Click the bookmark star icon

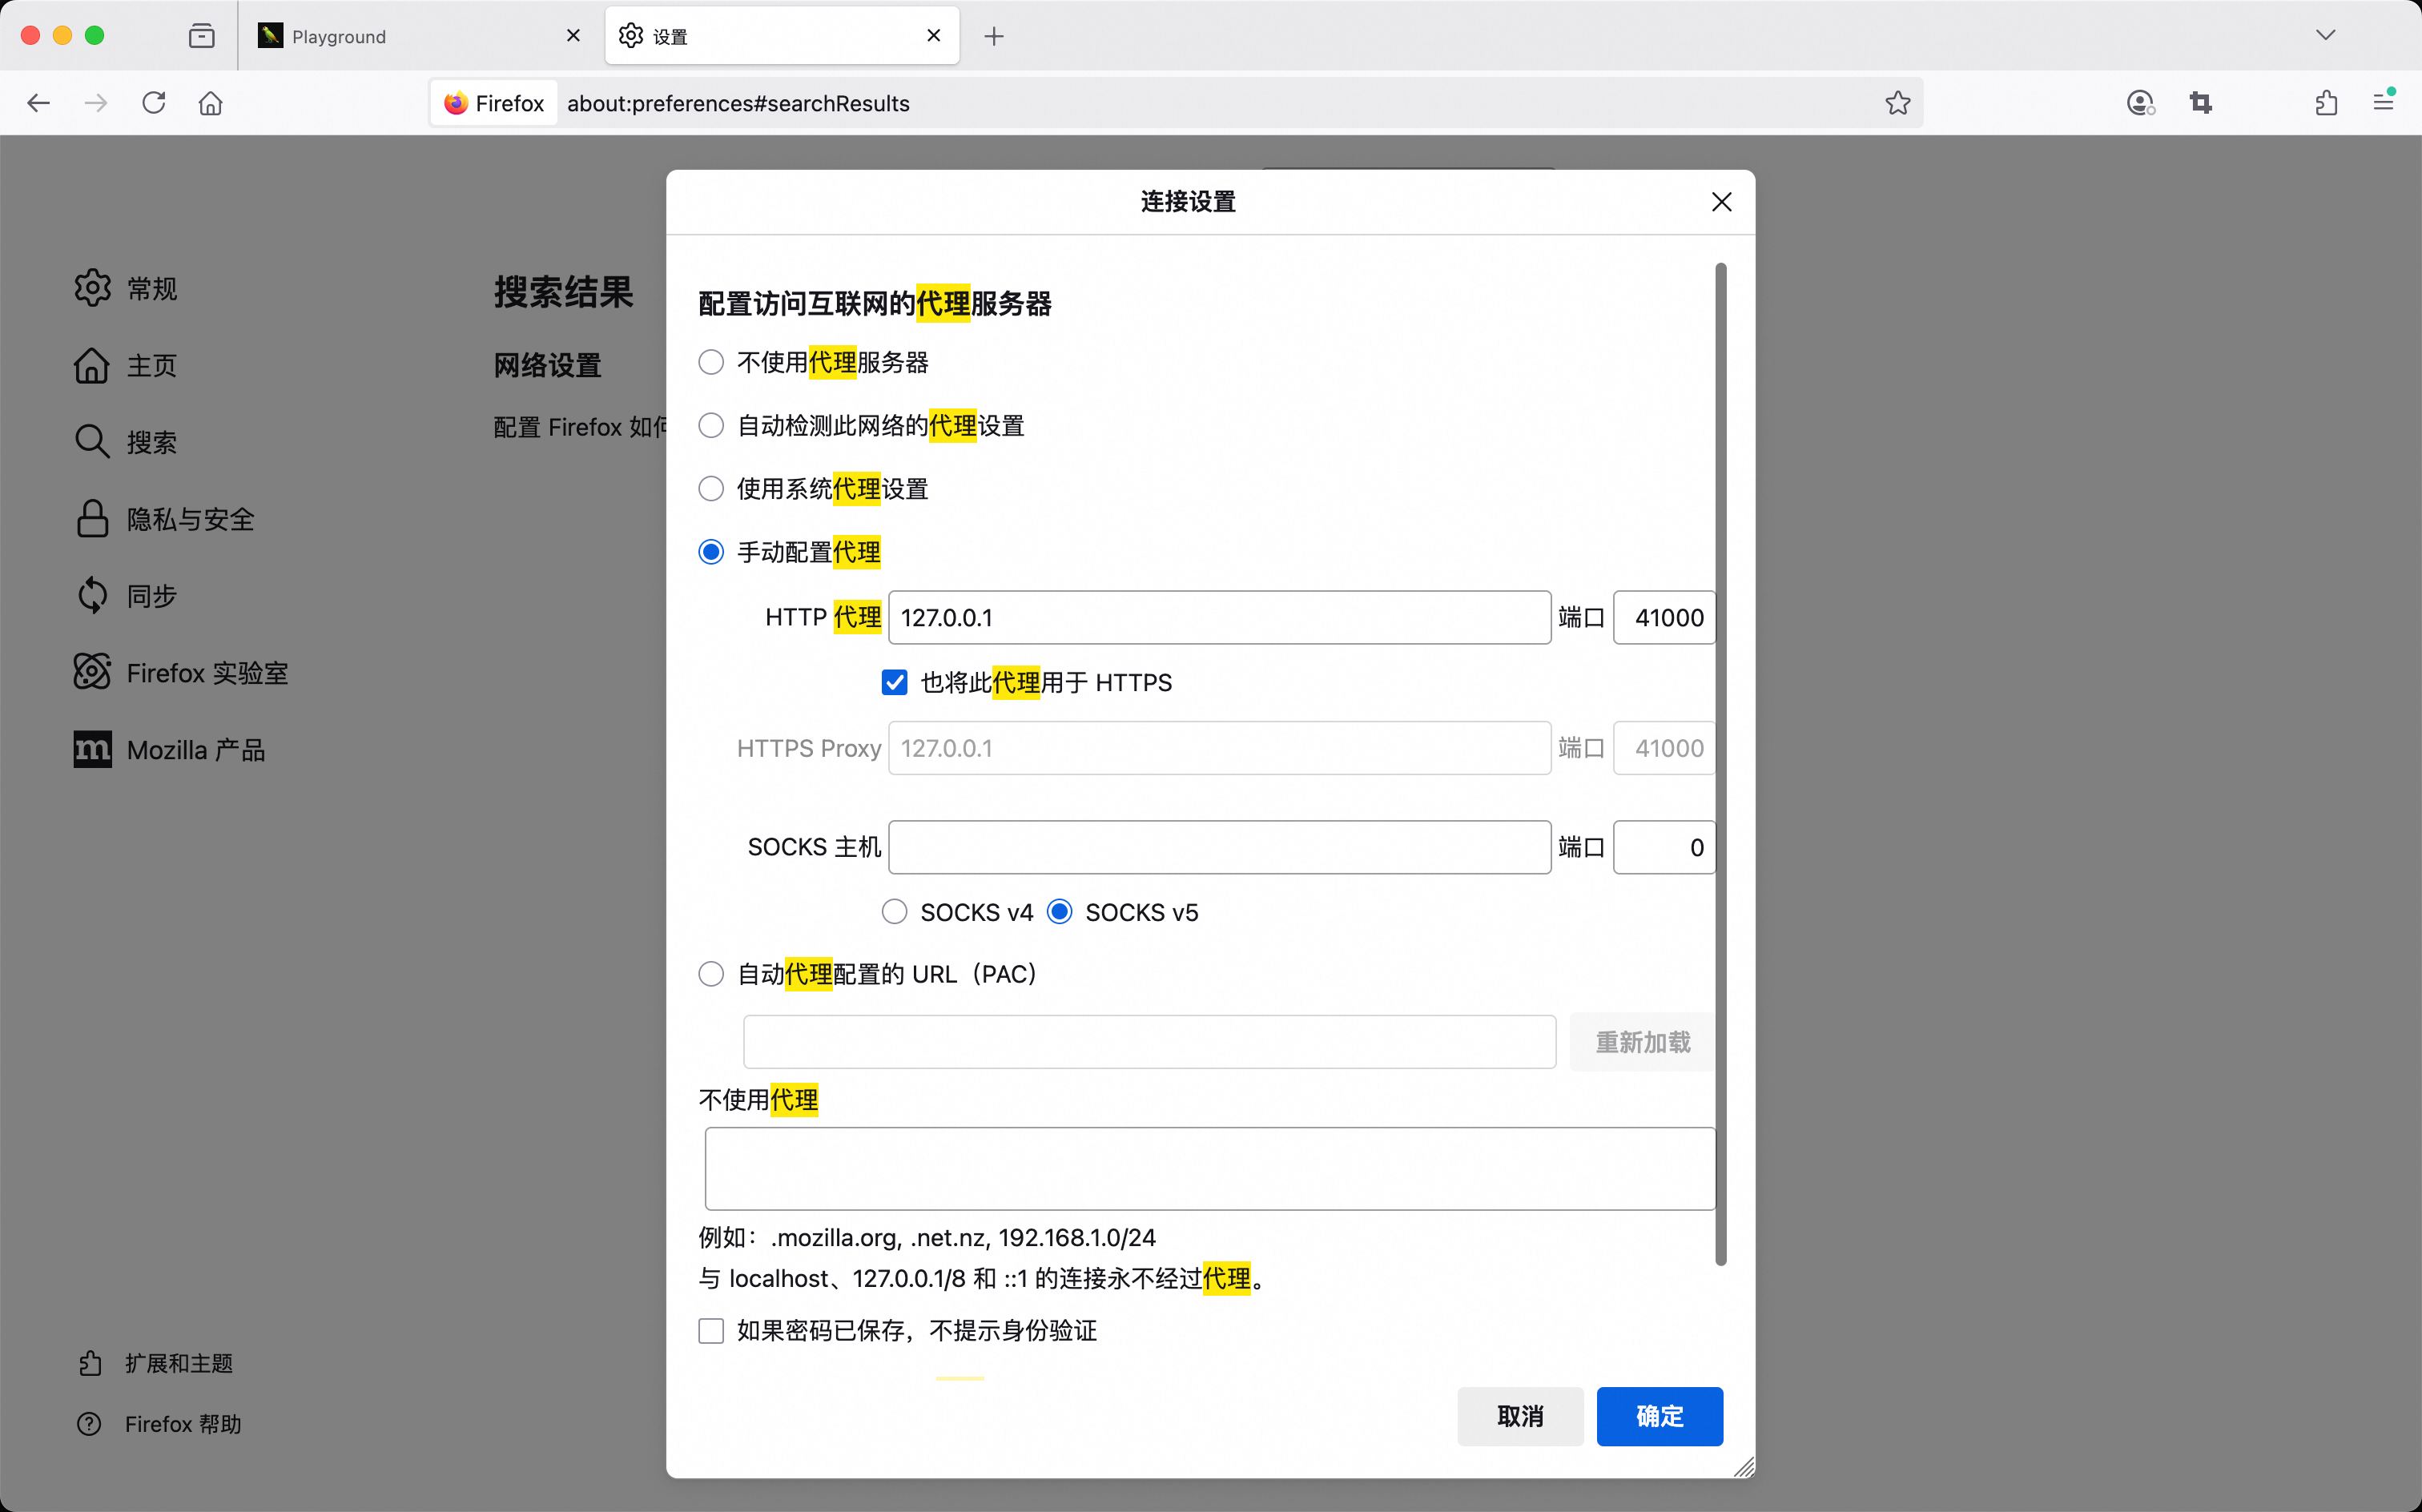[1897, 103]
